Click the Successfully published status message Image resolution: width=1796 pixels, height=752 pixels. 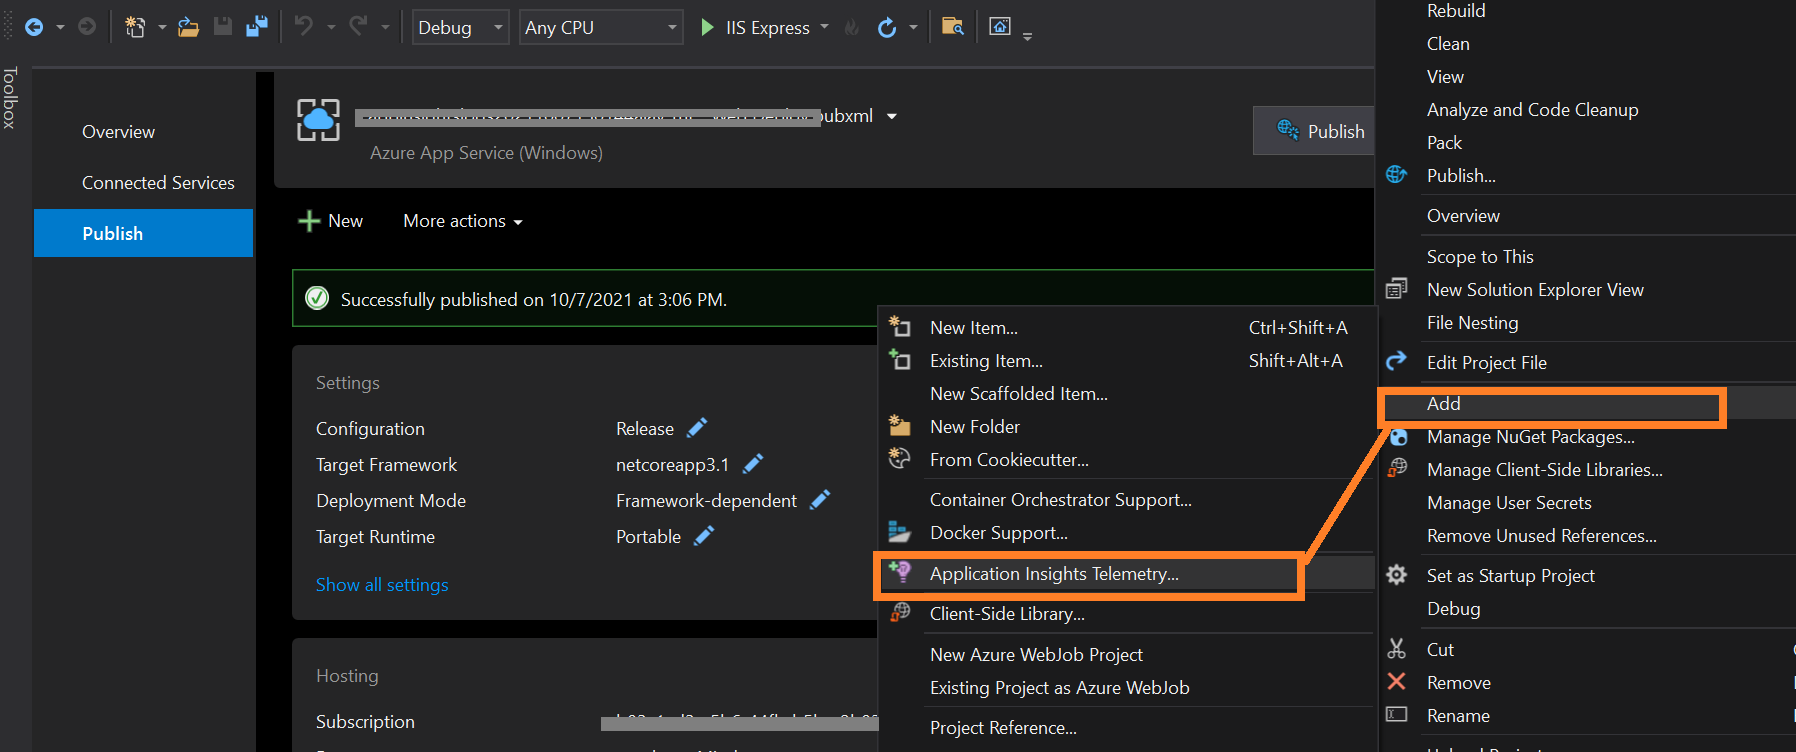534,300
